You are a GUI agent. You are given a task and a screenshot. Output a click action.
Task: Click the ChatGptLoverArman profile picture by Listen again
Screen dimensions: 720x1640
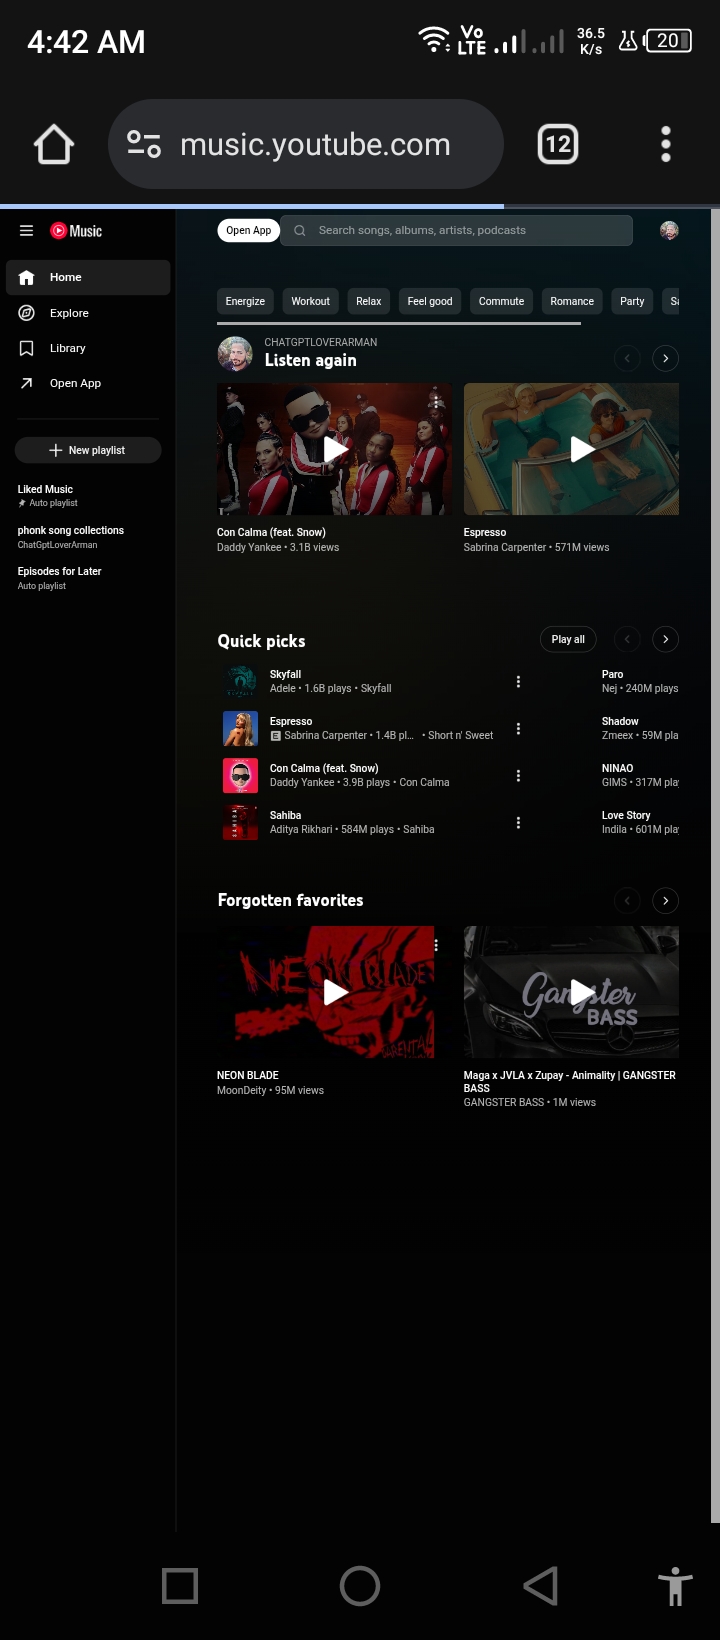[x=235, y=353]
